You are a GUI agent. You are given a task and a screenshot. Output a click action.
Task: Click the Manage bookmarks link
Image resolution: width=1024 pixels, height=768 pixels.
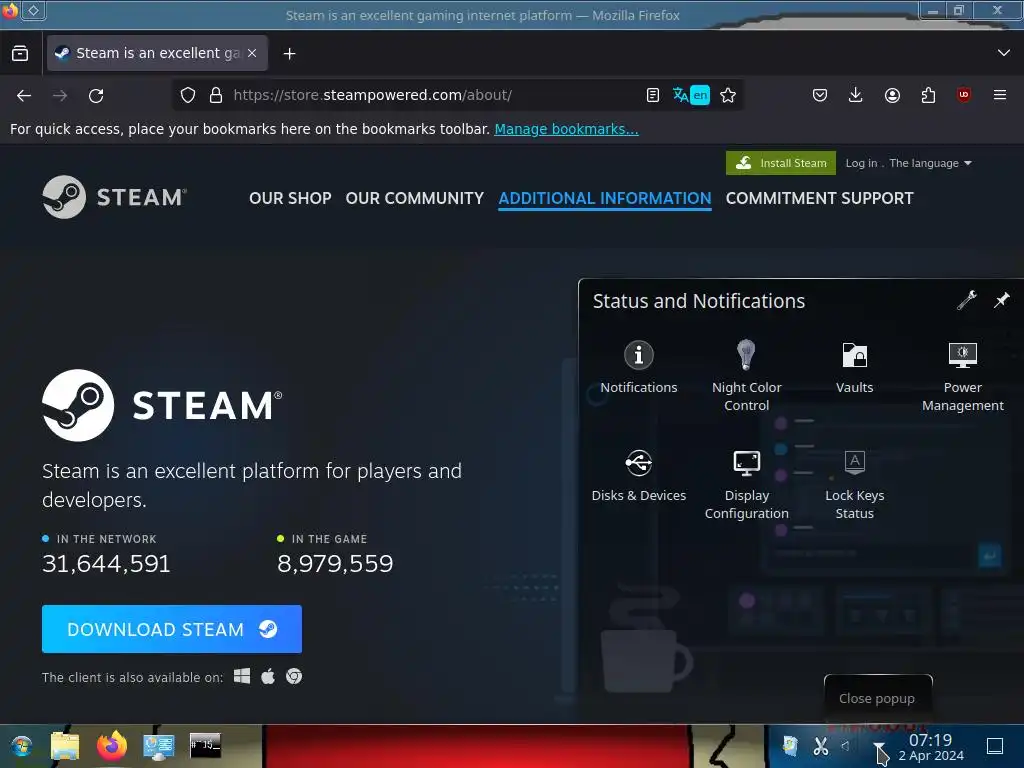566,129
